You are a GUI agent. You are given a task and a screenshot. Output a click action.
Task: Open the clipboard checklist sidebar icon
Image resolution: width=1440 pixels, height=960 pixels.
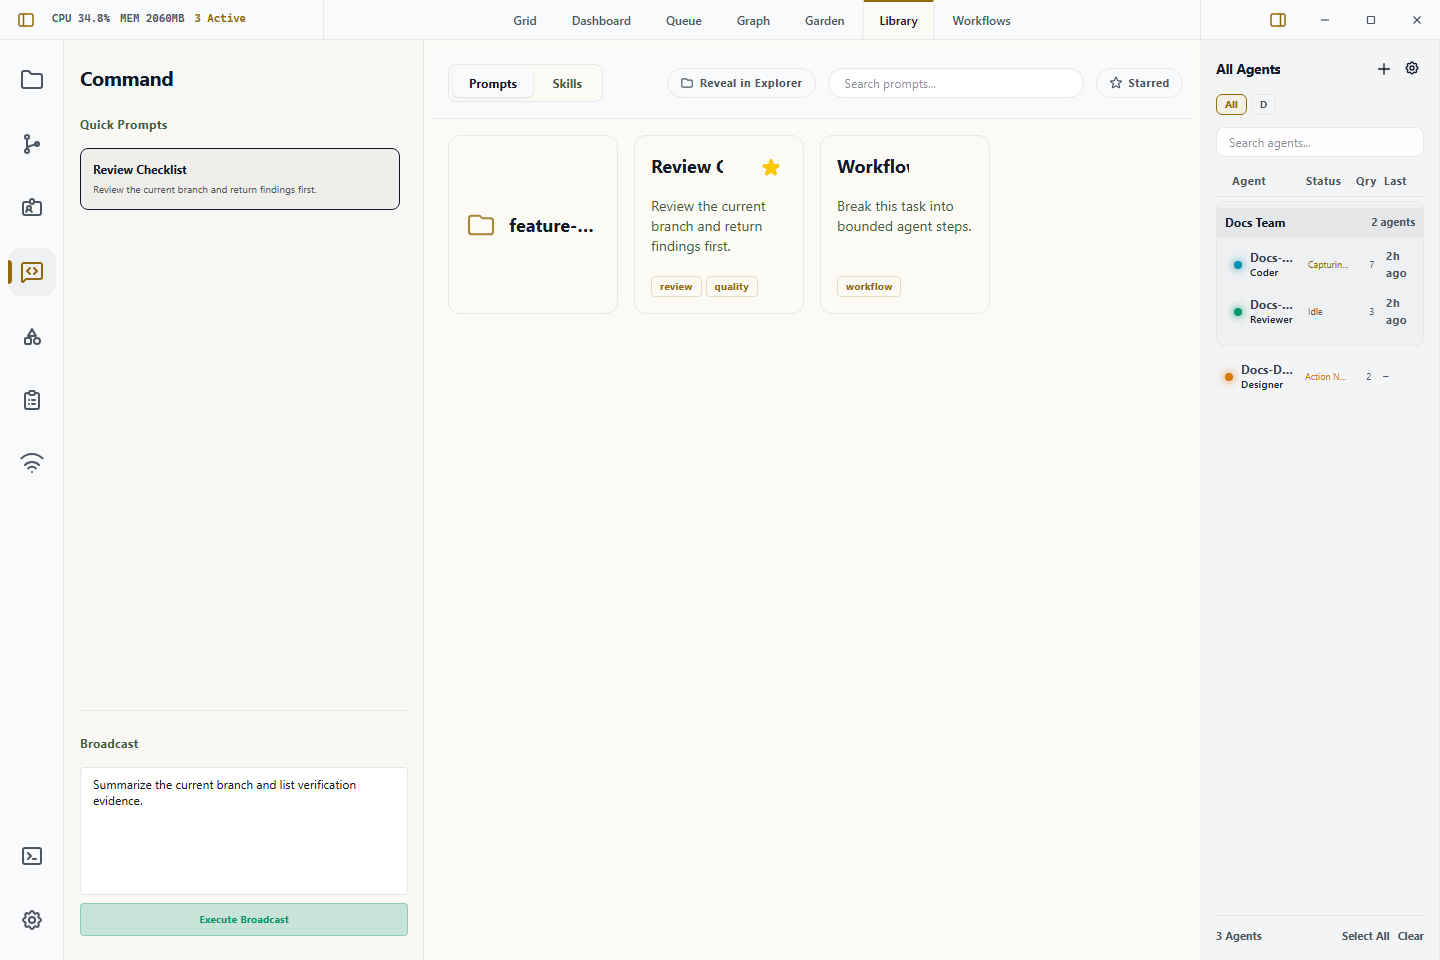(x=32, y=400)
